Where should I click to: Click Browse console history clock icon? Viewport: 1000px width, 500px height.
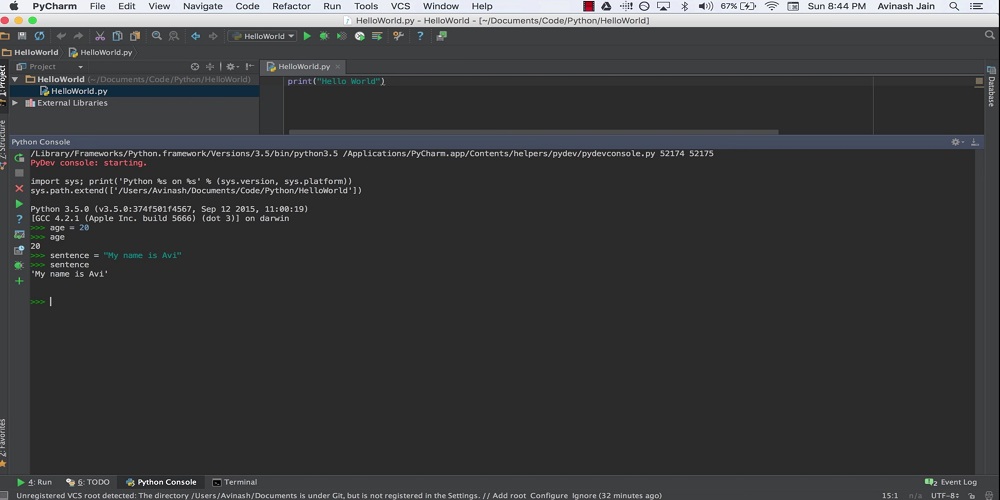(x=19, y=250)
